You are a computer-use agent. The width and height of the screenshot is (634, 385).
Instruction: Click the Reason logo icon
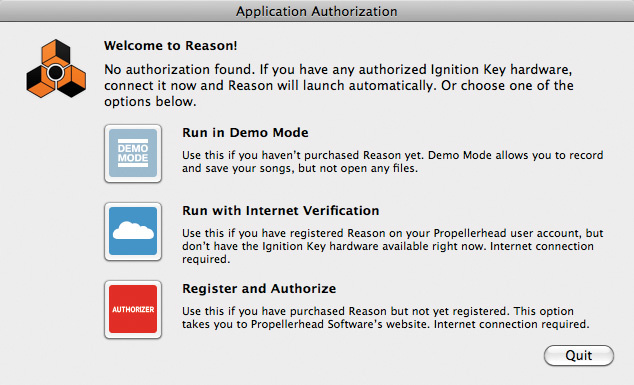(56, 68)
